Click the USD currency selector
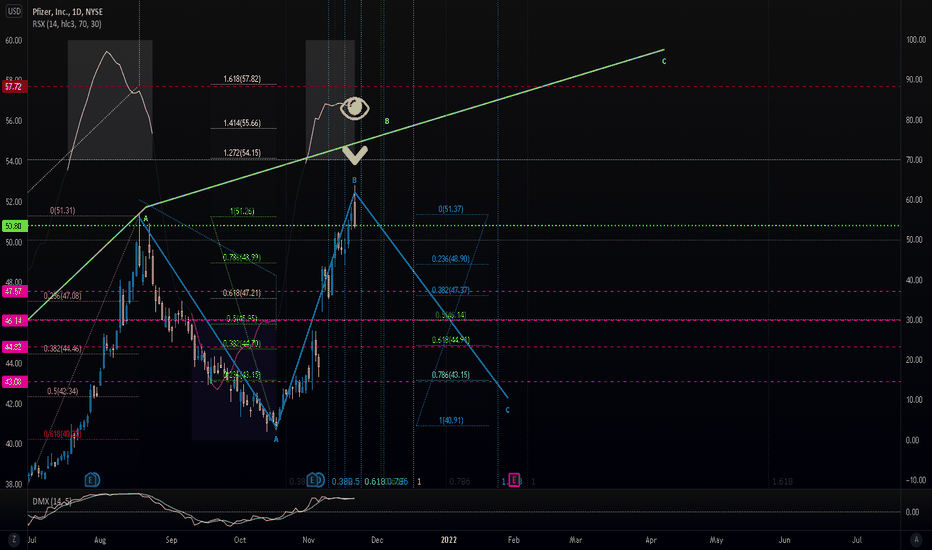The height and width of the screenshot is (550, 932). [x=13, y=11]
